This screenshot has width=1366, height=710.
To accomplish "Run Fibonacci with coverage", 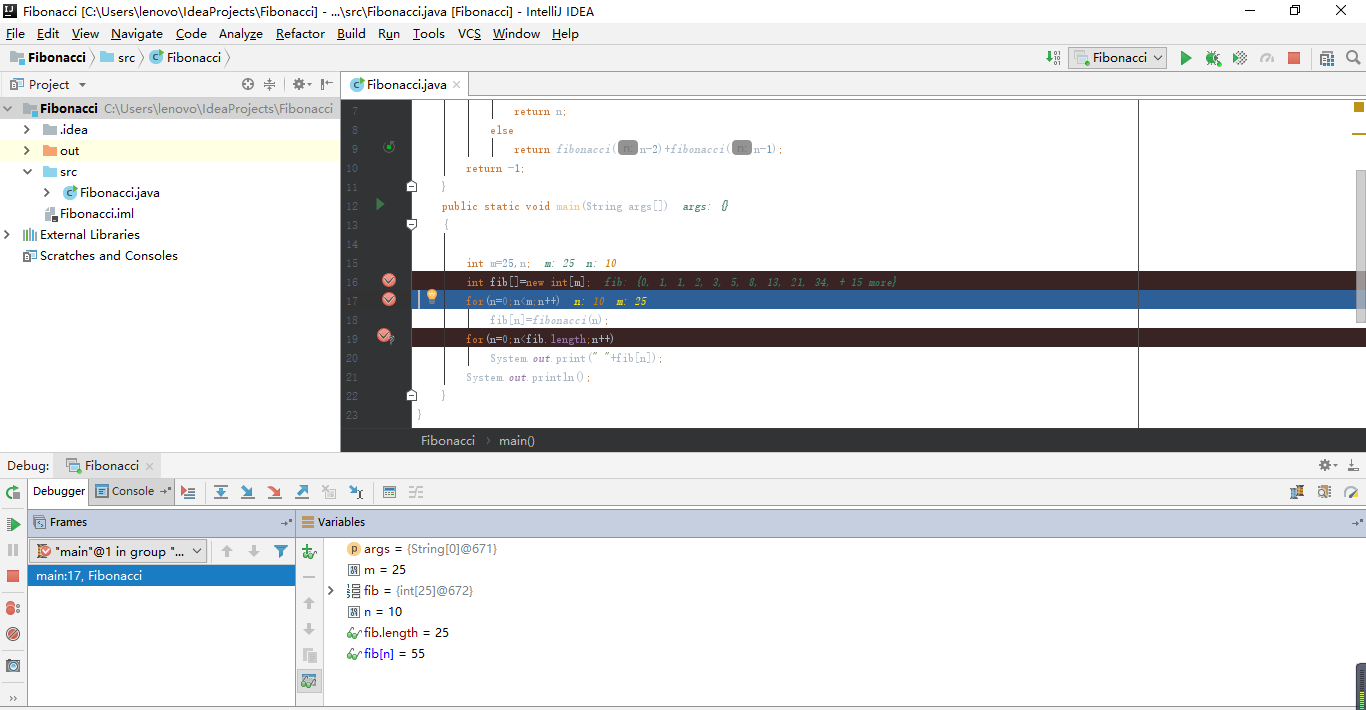I will coord(1240,58).
